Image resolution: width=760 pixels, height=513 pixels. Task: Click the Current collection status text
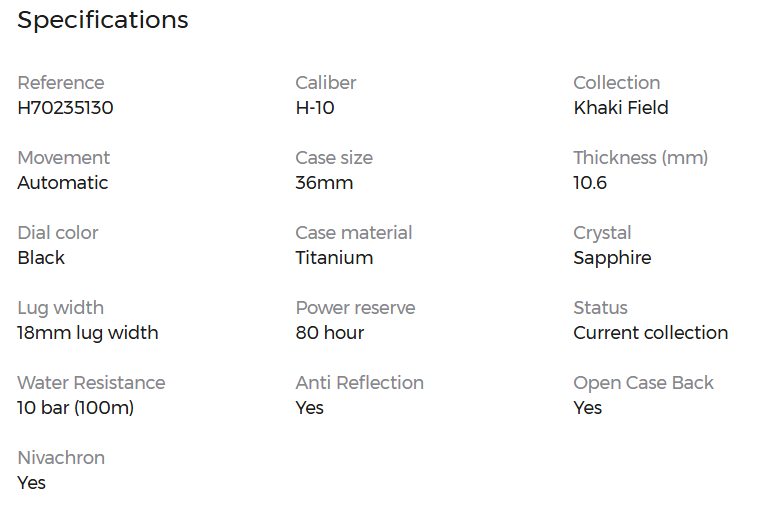click(x=650, y=333)
